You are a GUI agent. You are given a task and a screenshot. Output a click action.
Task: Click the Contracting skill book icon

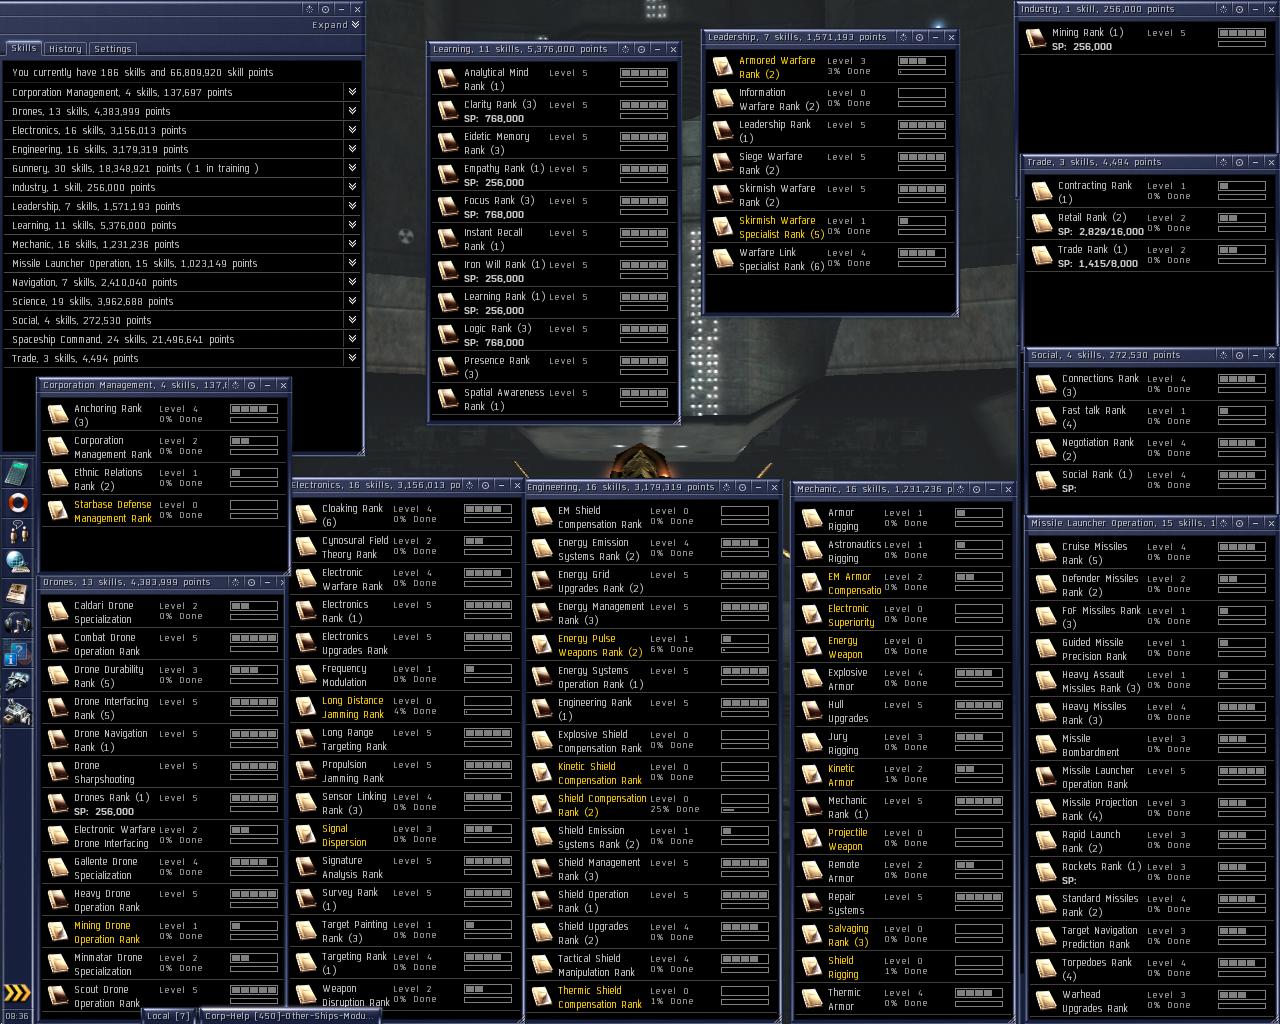coord(1041,192)
